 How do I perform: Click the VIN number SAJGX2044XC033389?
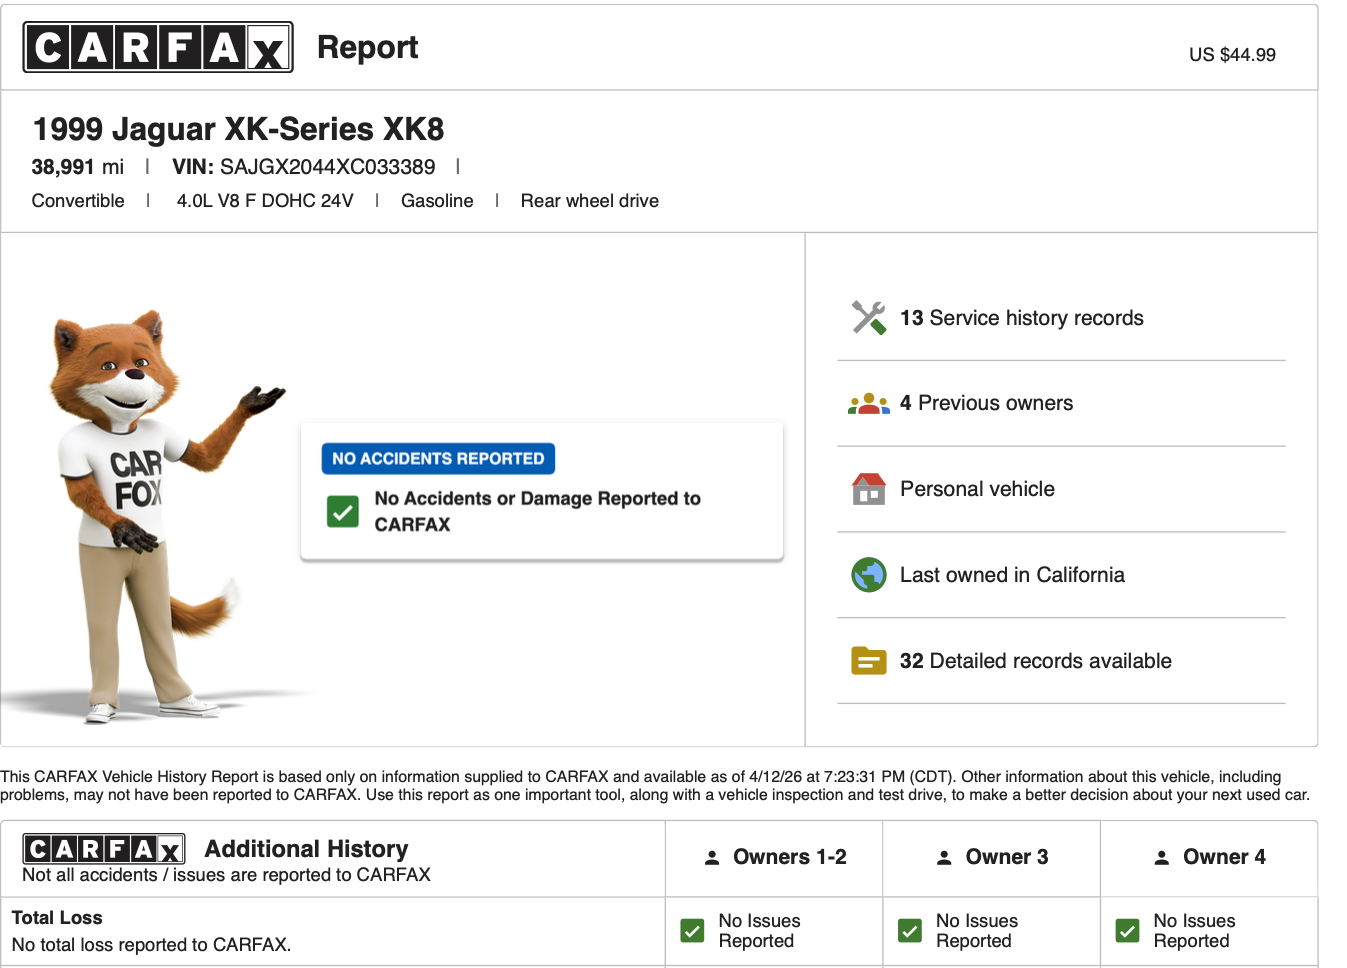coord(328,167)
